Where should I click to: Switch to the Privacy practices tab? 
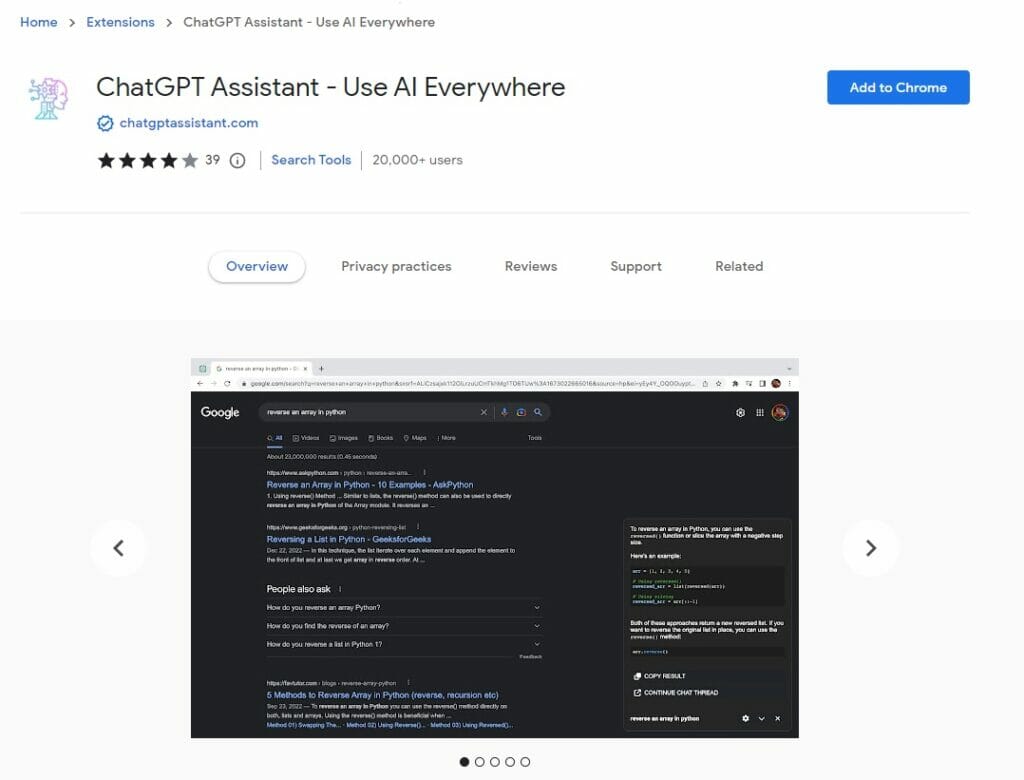(396, 267)
